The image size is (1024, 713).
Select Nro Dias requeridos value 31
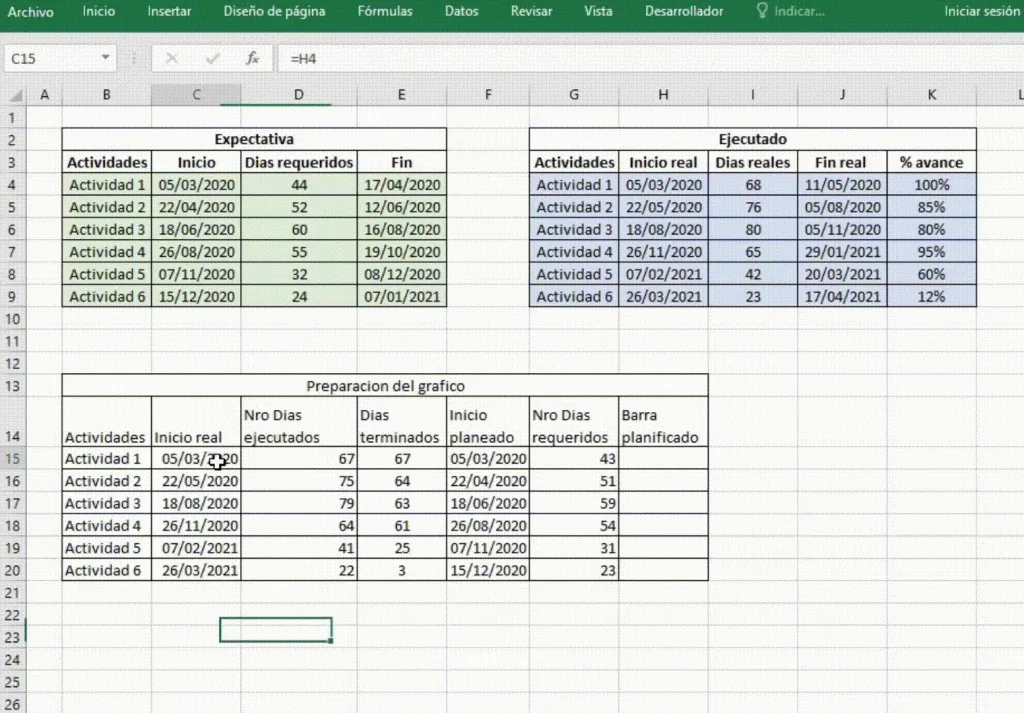click(573, 547)
